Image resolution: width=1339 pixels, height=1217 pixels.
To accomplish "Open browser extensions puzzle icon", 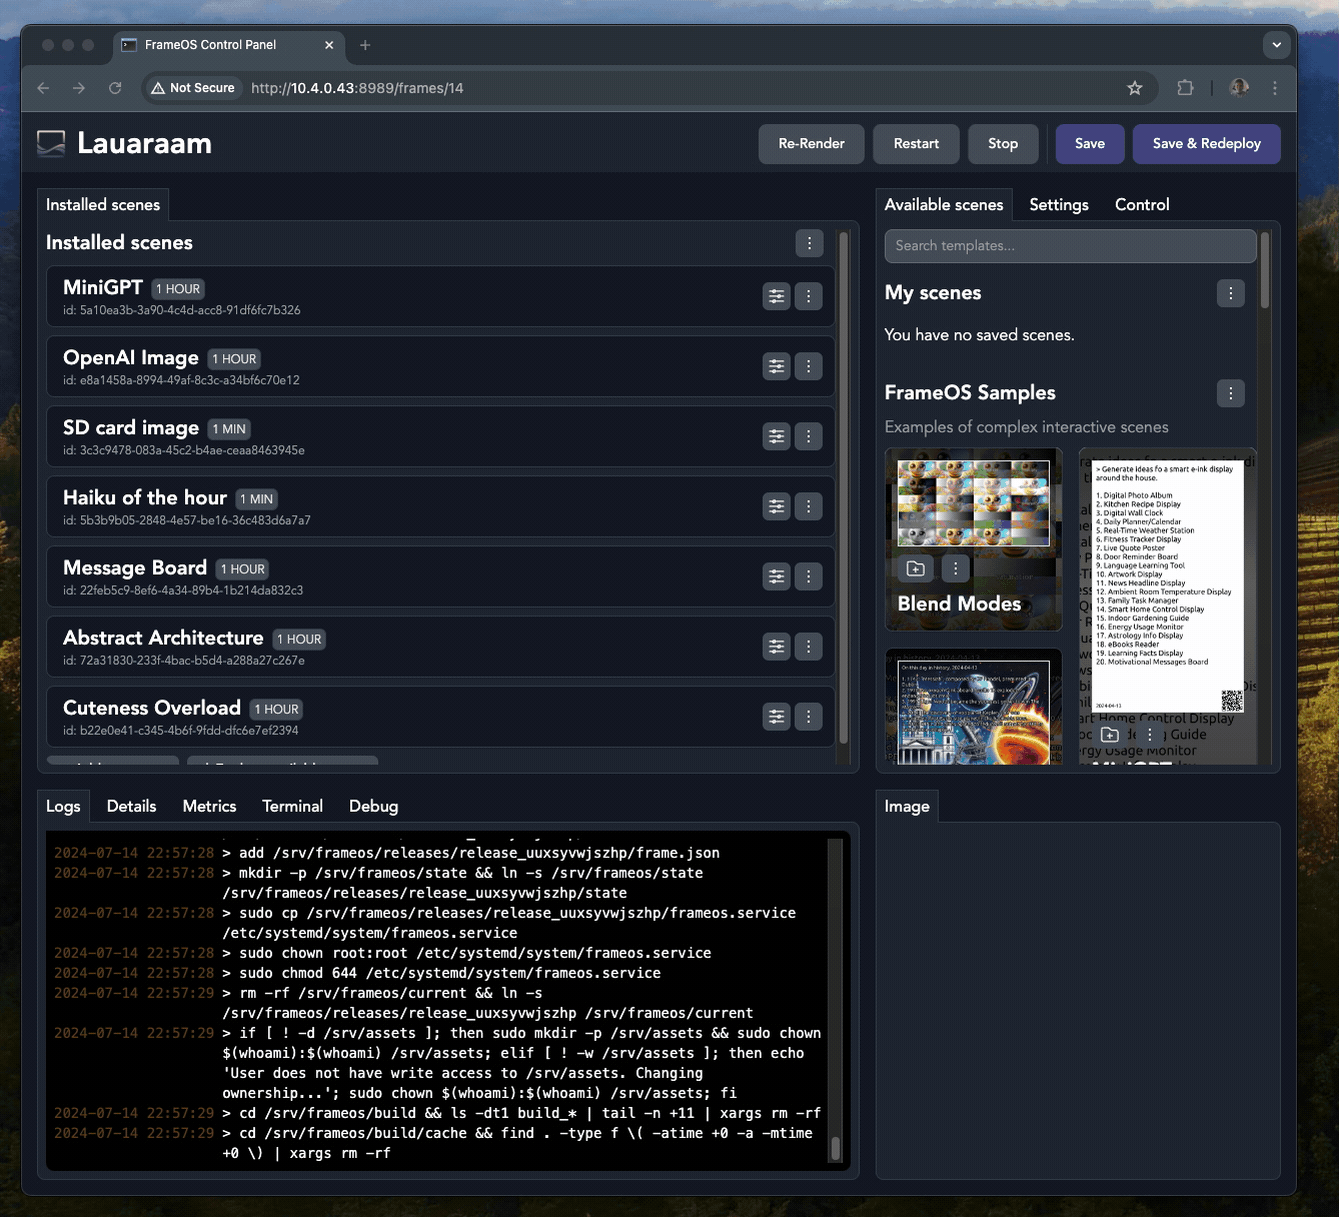I will [1185, 88].
